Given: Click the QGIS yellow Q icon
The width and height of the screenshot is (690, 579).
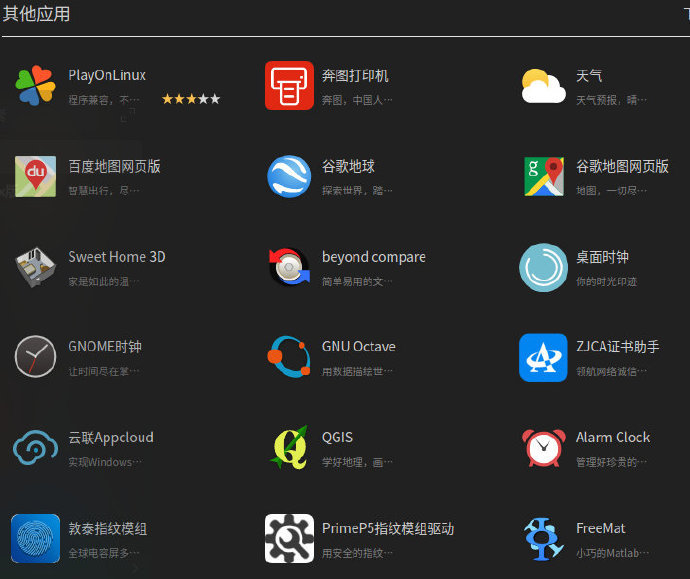Looking at the screenshot, I should coord(289,447).
